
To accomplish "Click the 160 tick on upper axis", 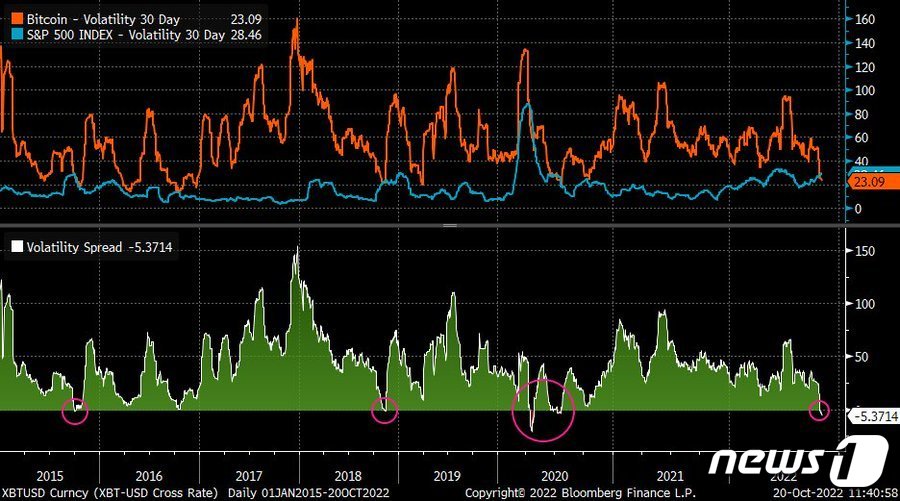I will 865,20.
